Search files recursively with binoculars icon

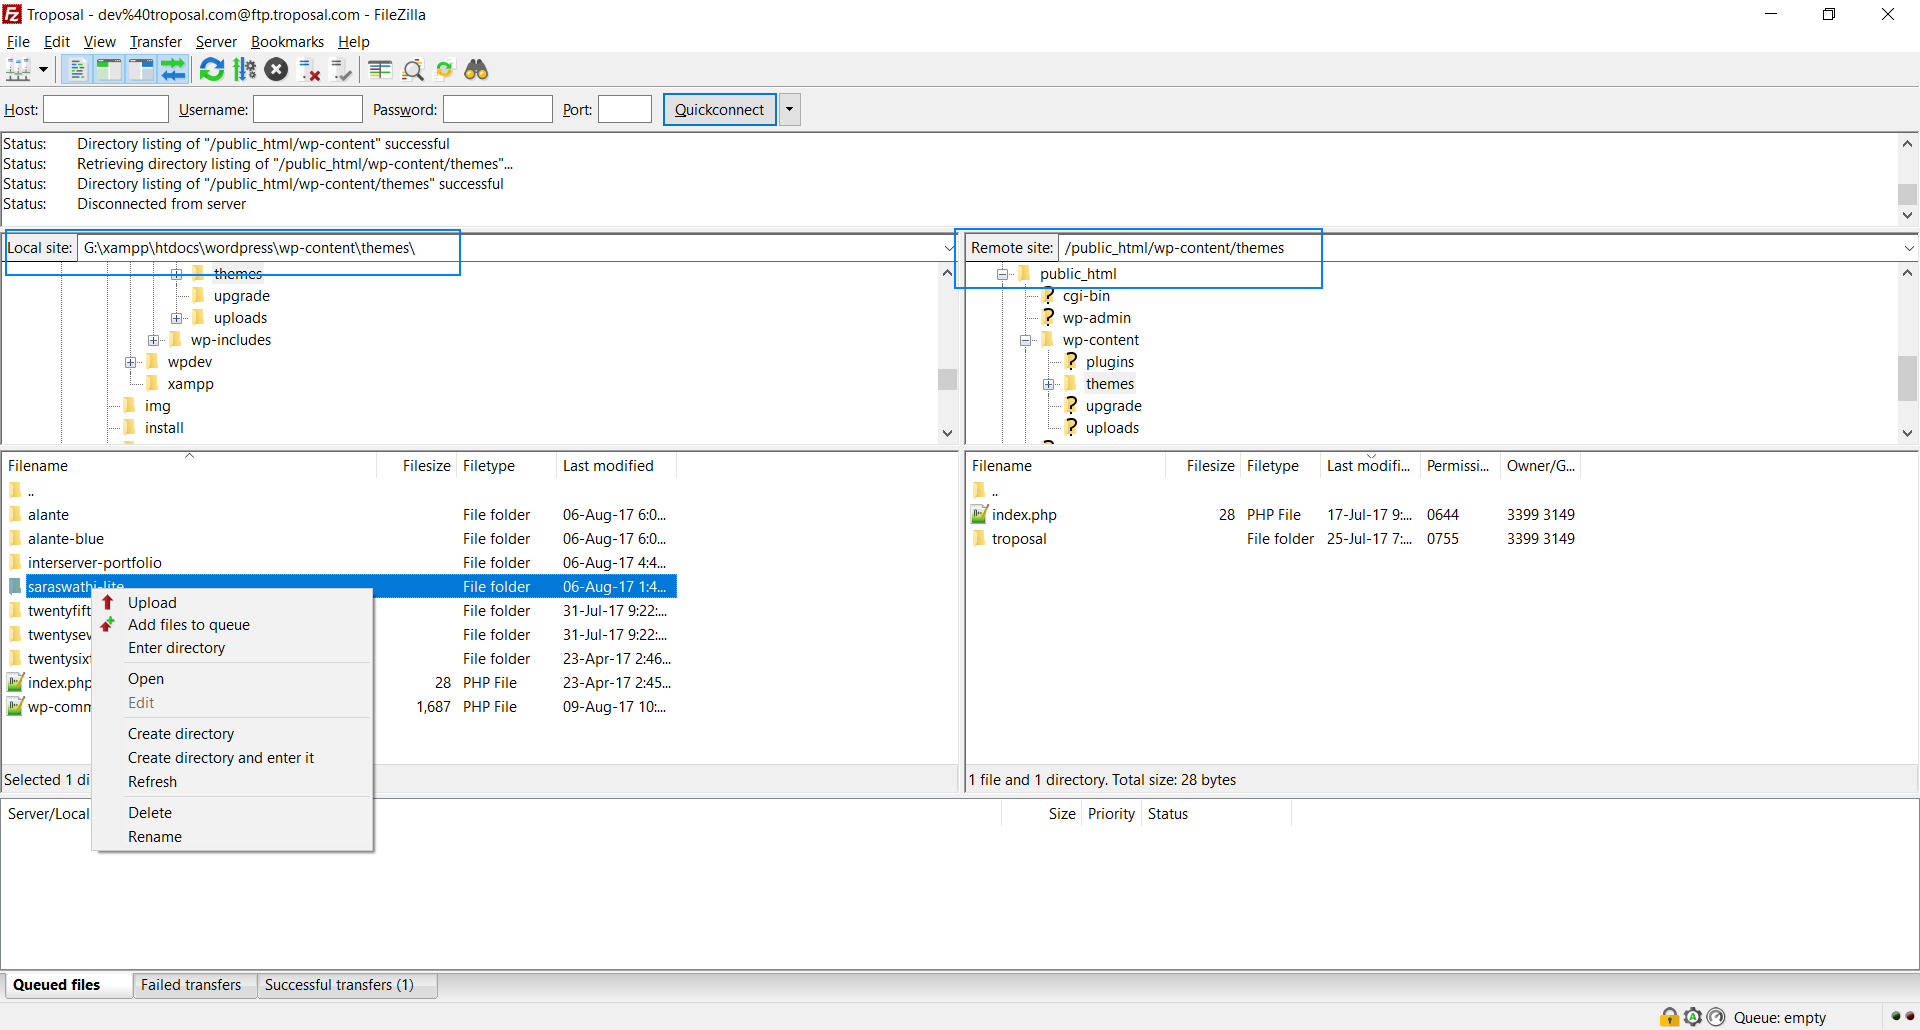pyautogui.click(x=477, y=69)
